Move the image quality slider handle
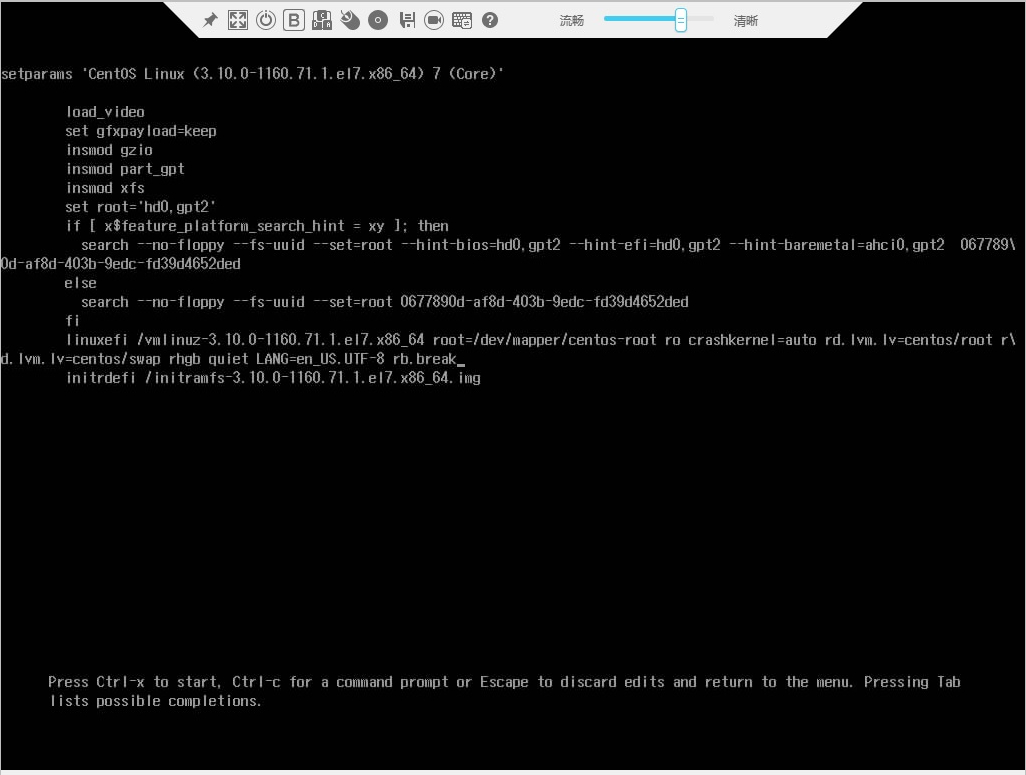Image resolution: width=1026 pixels, height=775 pixels. (681, 20)
